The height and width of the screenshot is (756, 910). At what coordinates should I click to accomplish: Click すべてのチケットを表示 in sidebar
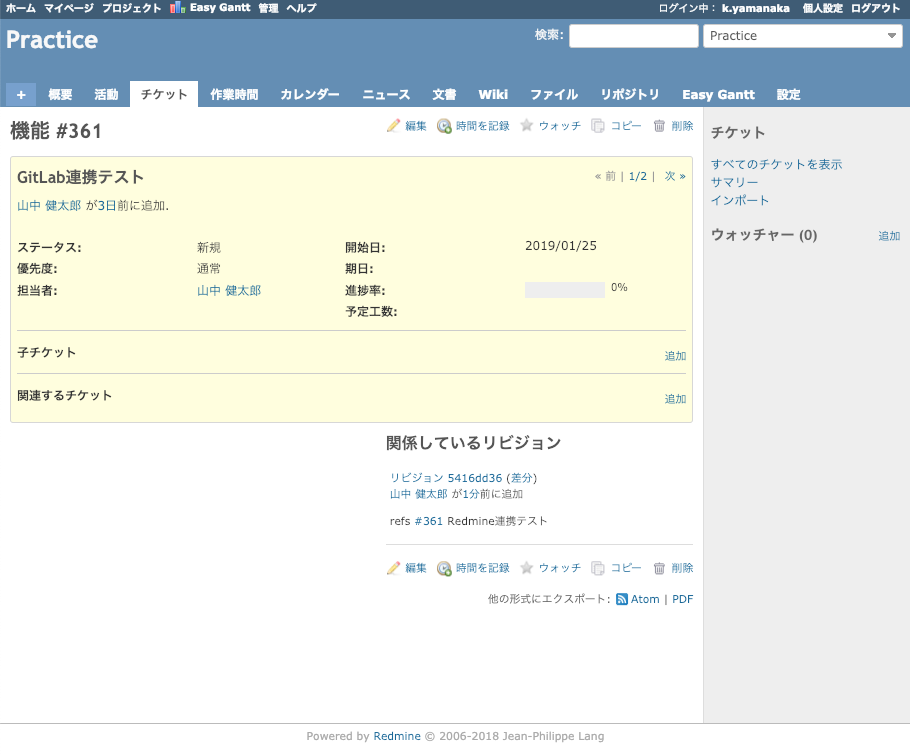[776, 164]
